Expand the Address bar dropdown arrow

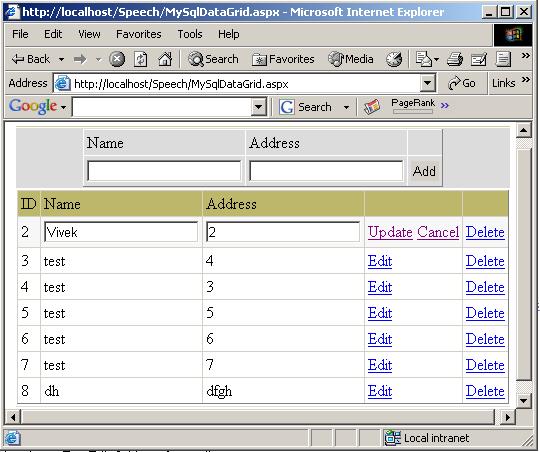coord(427,83)
